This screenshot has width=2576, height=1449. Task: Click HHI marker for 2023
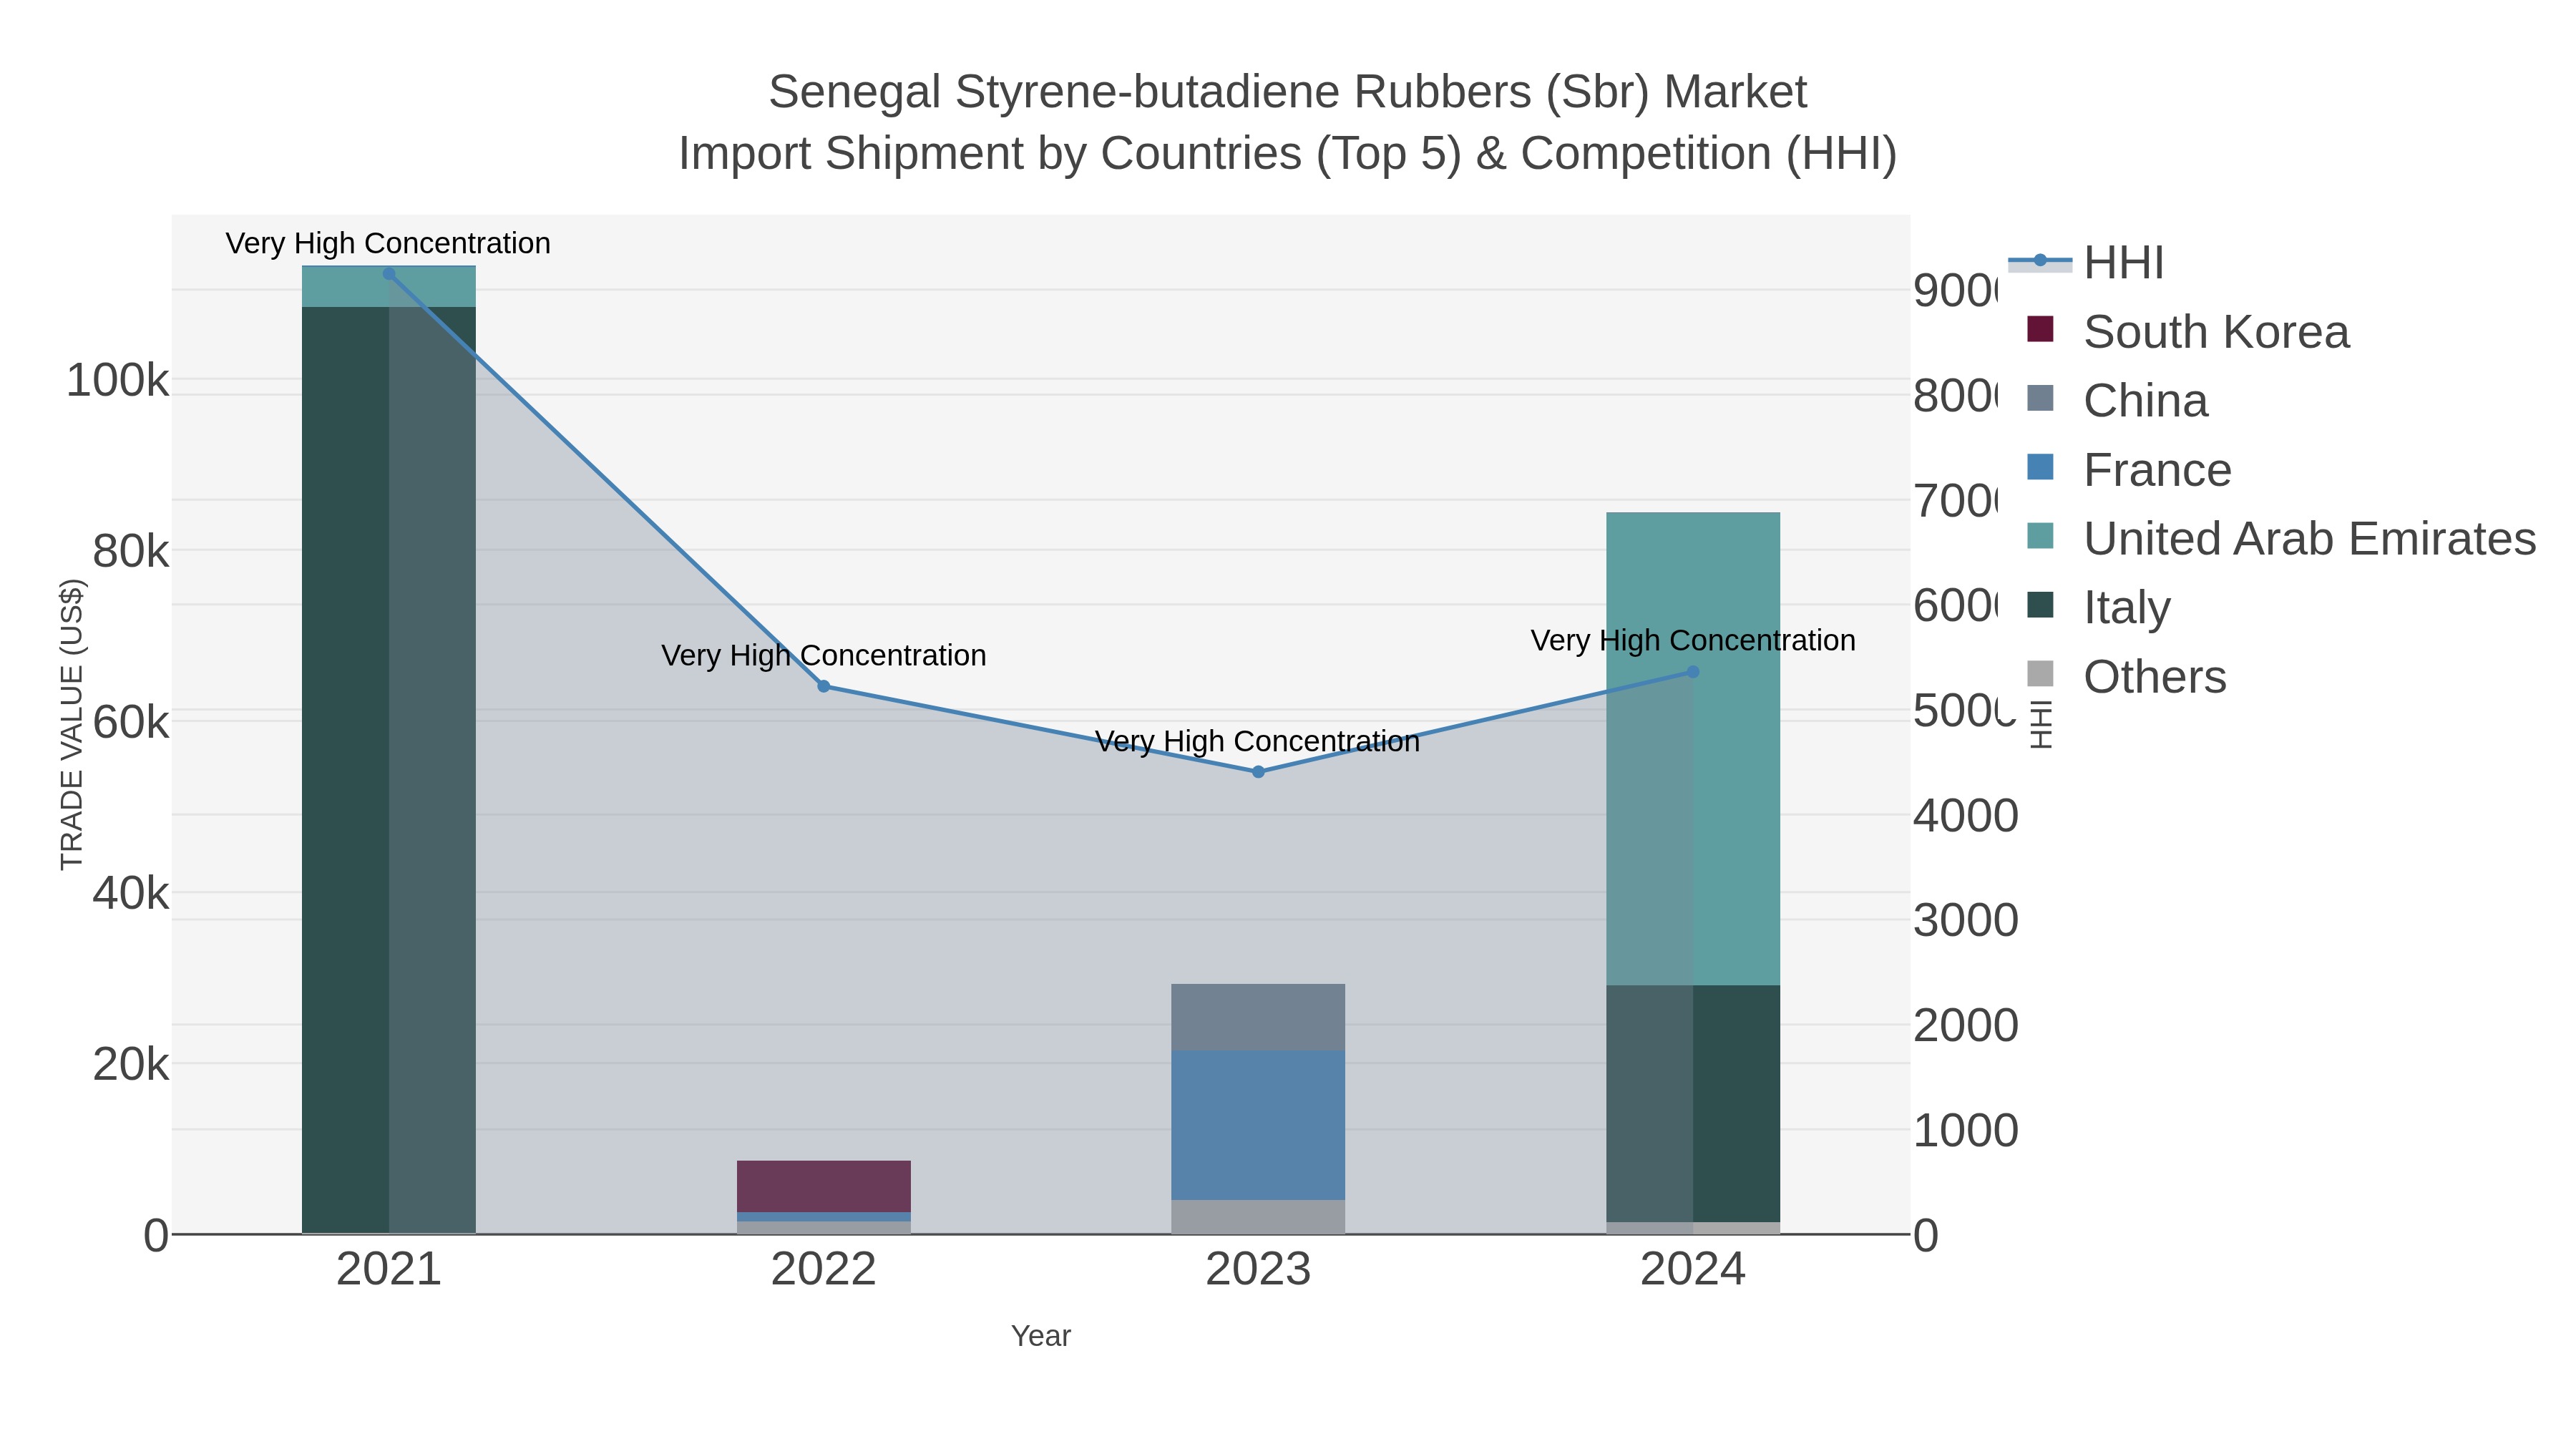1258,772
